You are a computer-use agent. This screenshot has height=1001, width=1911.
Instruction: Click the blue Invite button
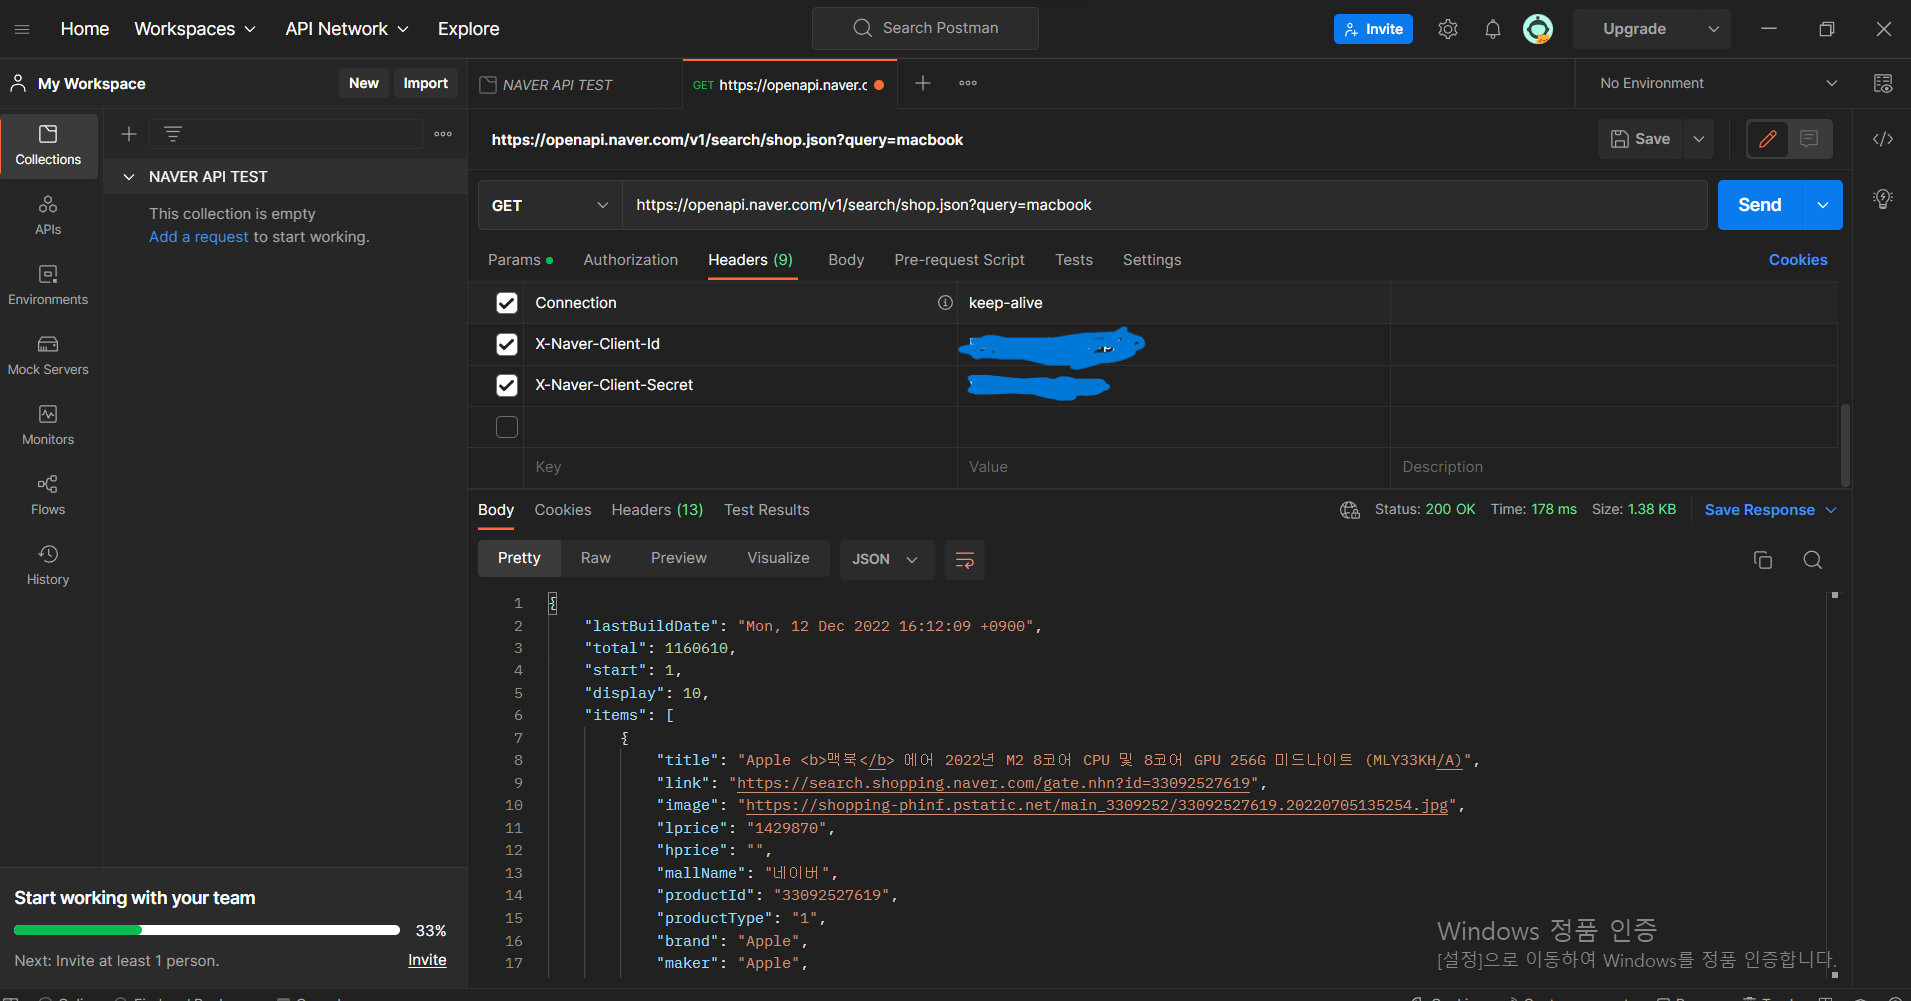(1373, 29)
